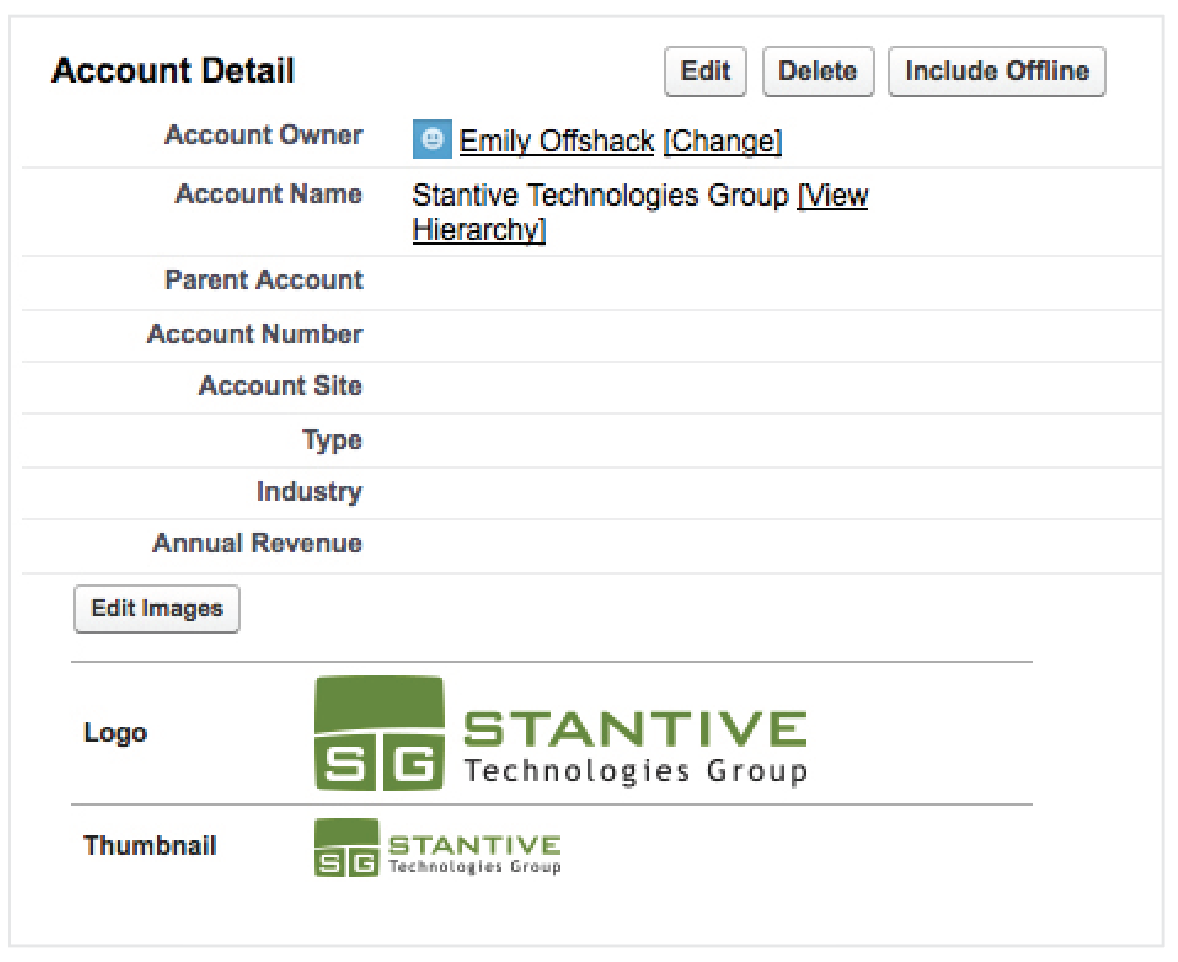1178x962 pixels.
Task: Click the Account Name field label
Action: click(x=268, y=194)
